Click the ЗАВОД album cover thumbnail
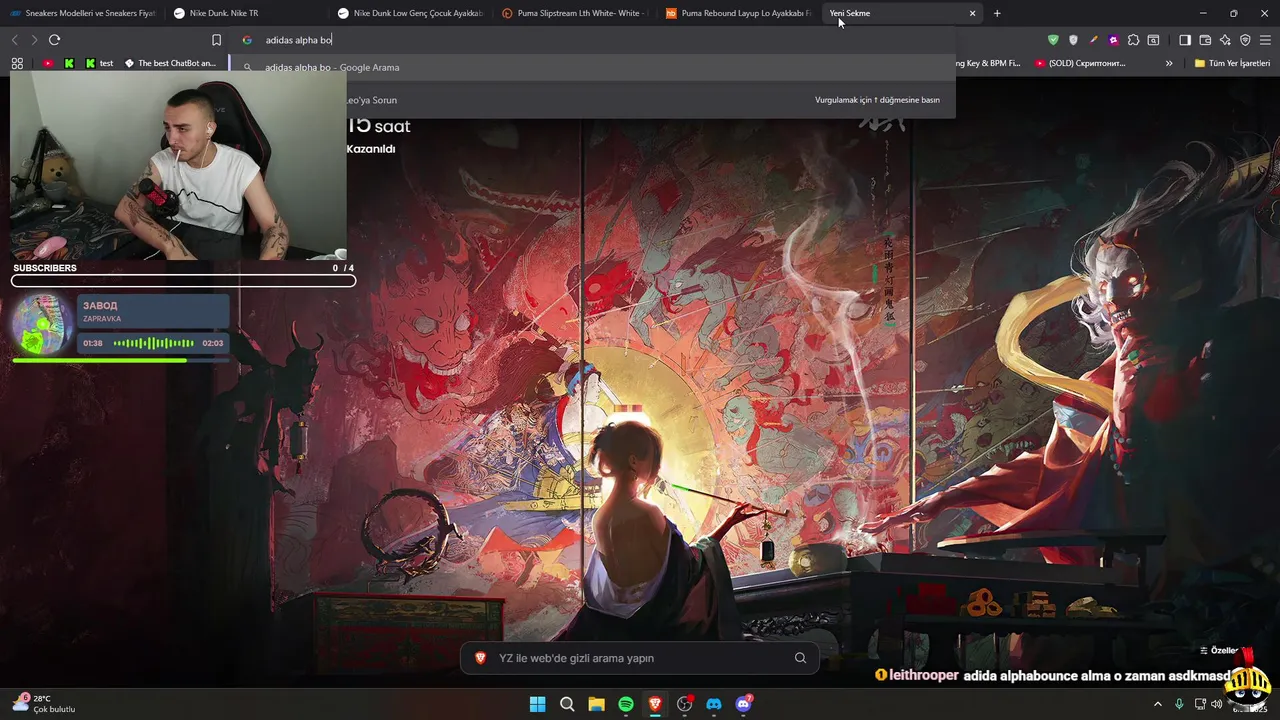This screenshot has height=720, width=1280. coord(41,324)
